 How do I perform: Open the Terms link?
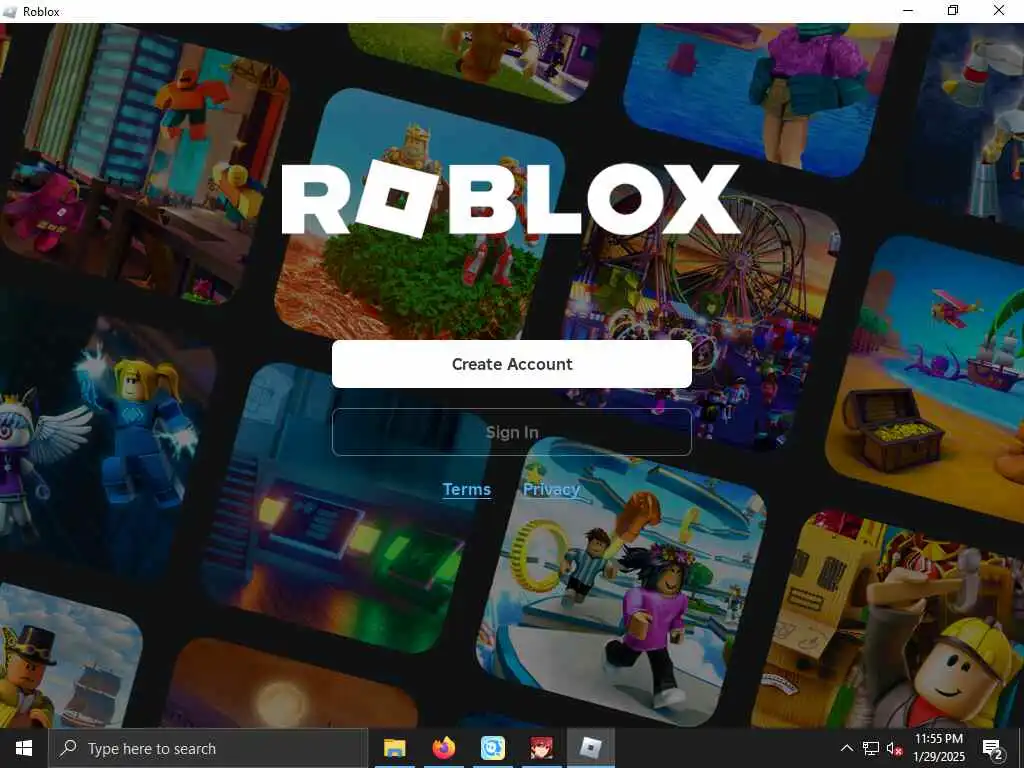(466, 489)
